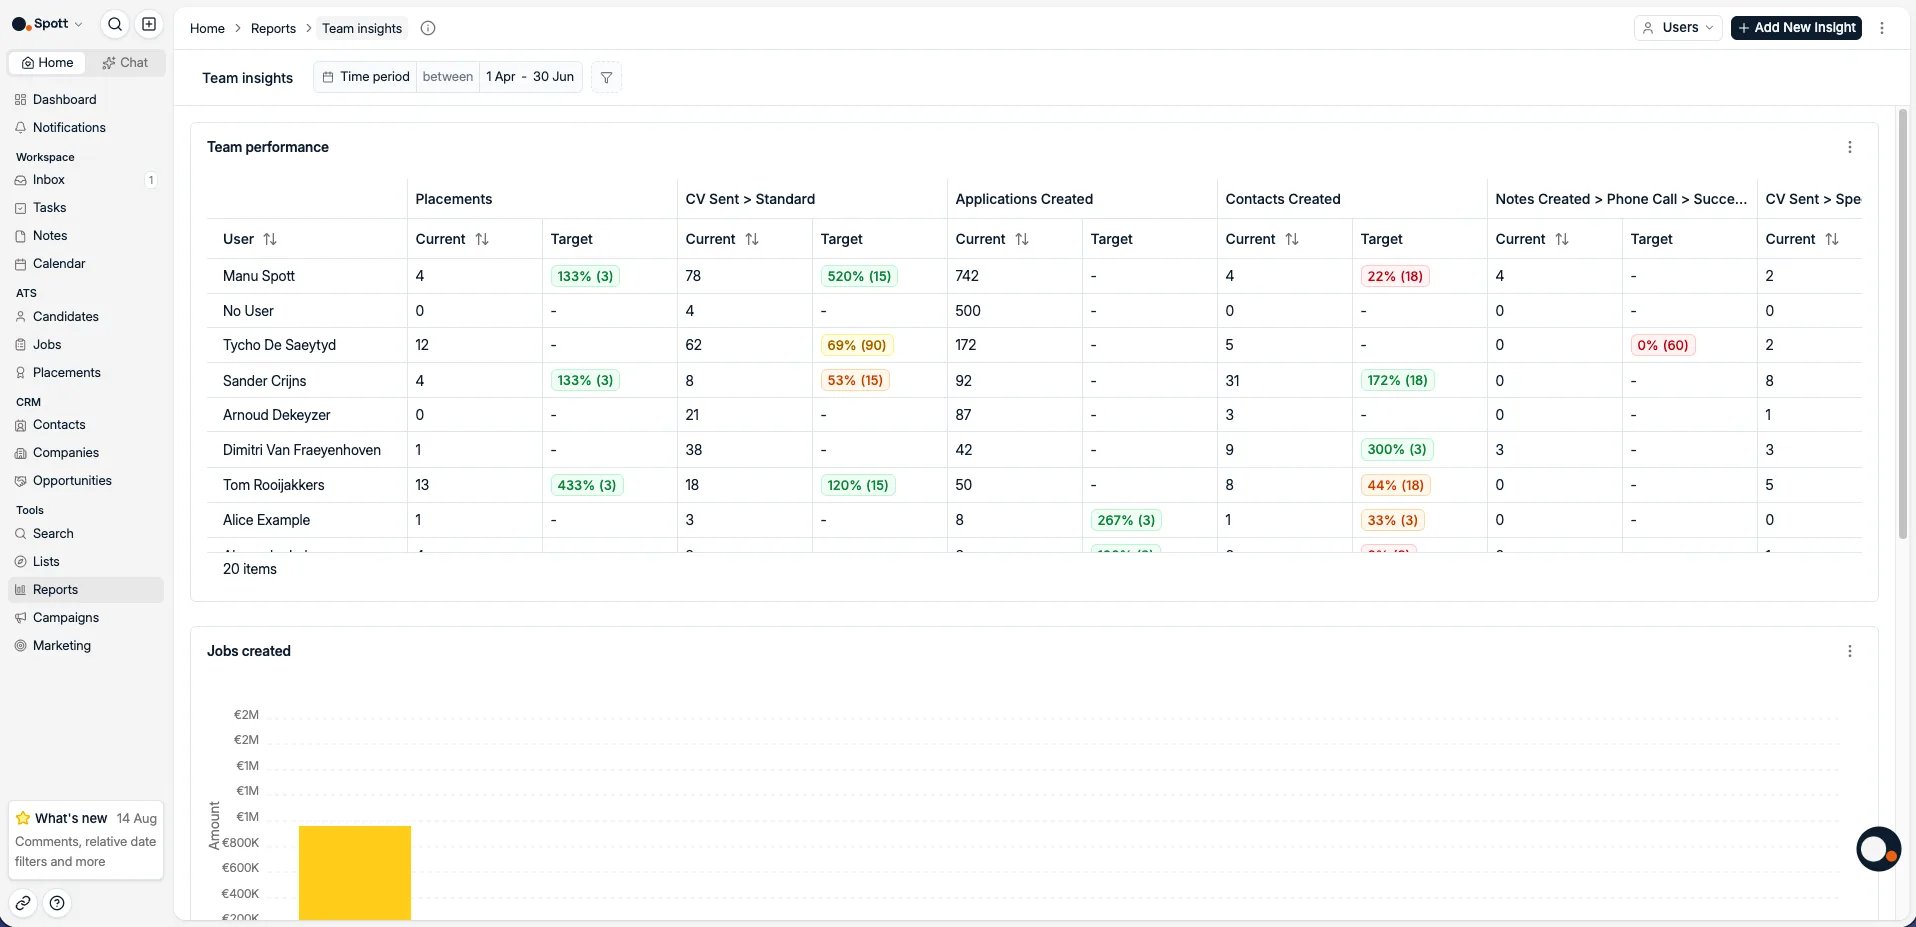Open Calendar in the sidebar
This screenshot has width=1916, height=927.
pyautogui.click(x=86, y=264)
